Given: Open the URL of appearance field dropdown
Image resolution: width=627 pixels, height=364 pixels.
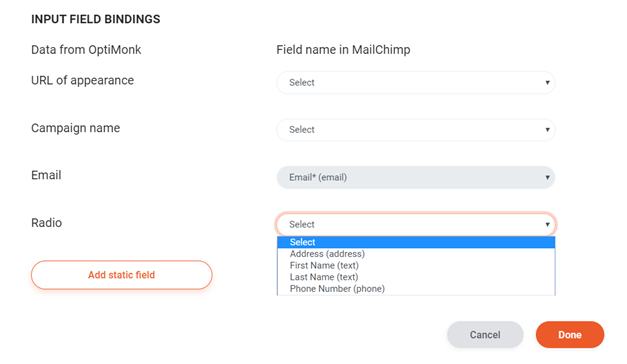Looking at the screenshot, I should (x=415, y=82).
